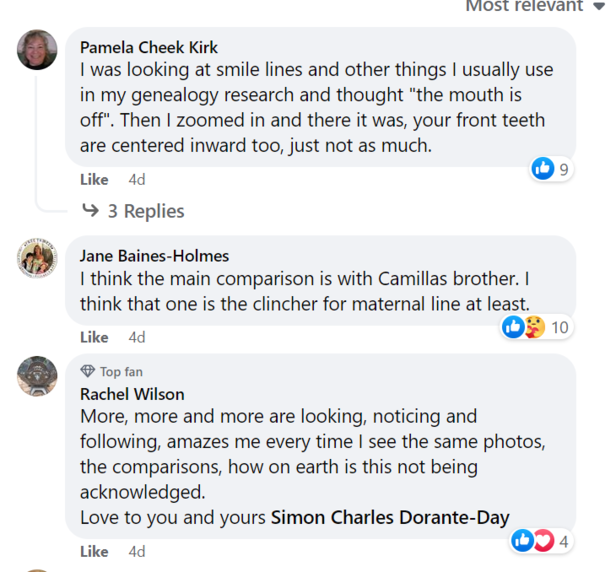The height and width of the screenshot is (572, 616).
Task: Open Rachel Wilson's profile name link
Action: [x=132, y=394]
